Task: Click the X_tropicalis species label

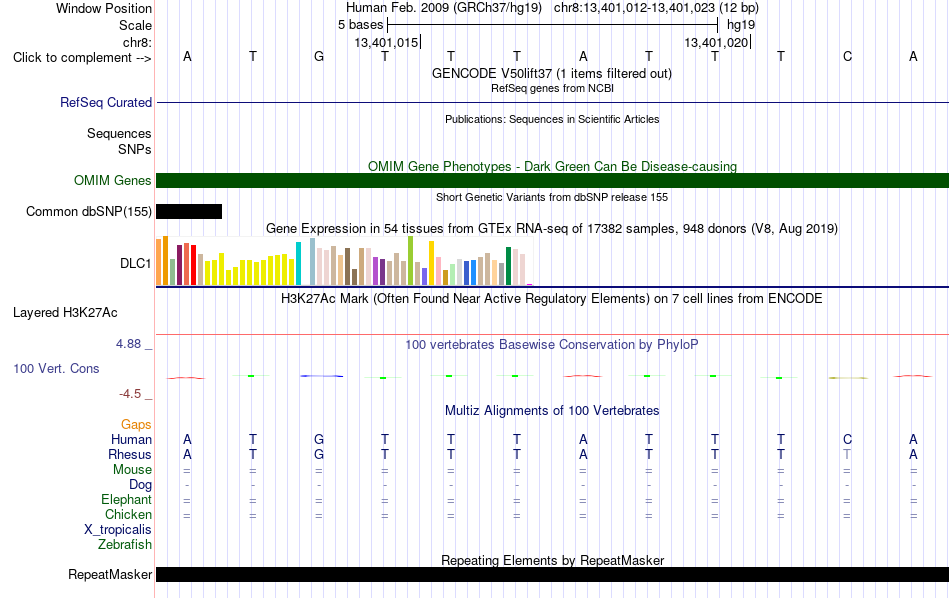Action: coord(118,530)
